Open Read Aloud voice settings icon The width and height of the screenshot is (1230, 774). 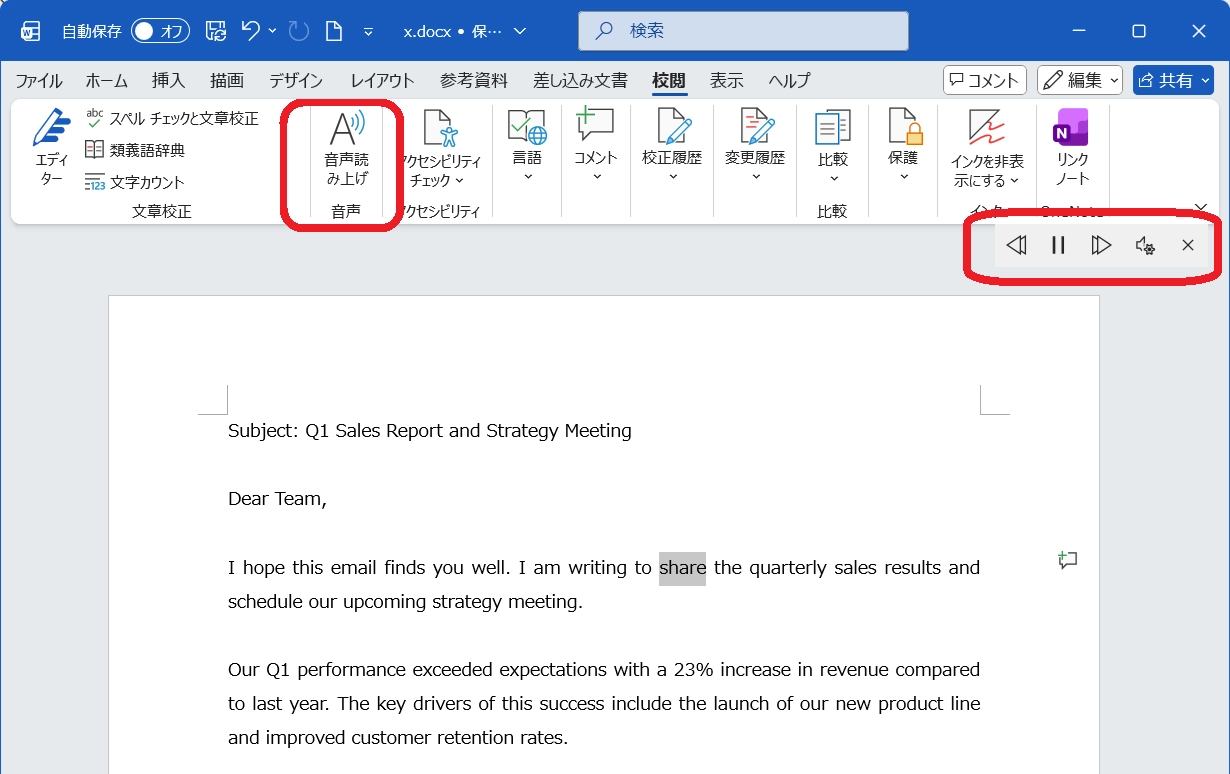pos(1145,245)
